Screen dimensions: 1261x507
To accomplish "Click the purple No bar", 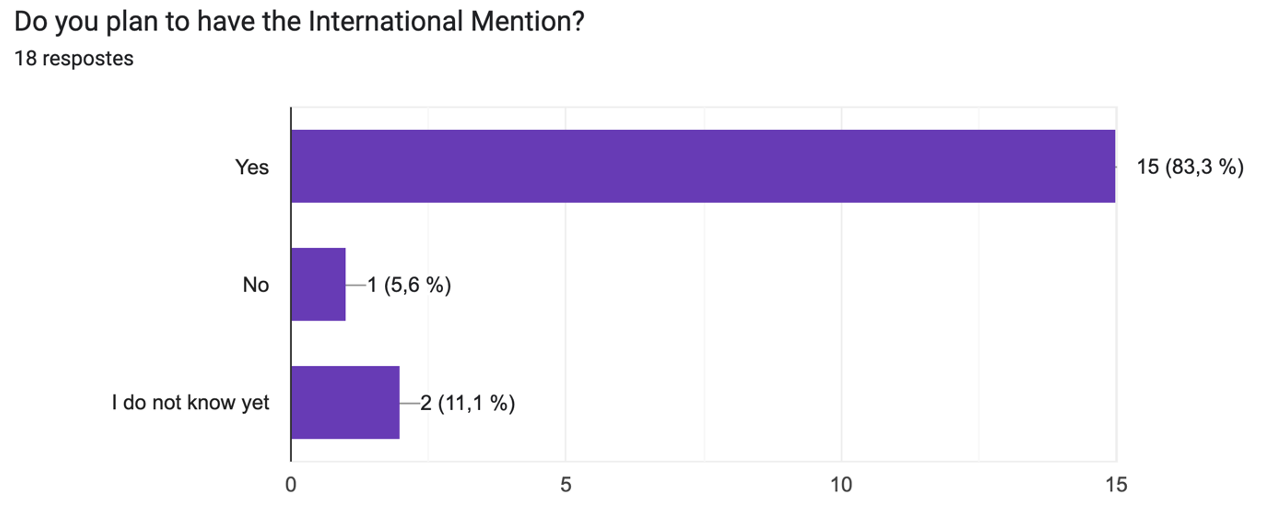I will (318, 285).
